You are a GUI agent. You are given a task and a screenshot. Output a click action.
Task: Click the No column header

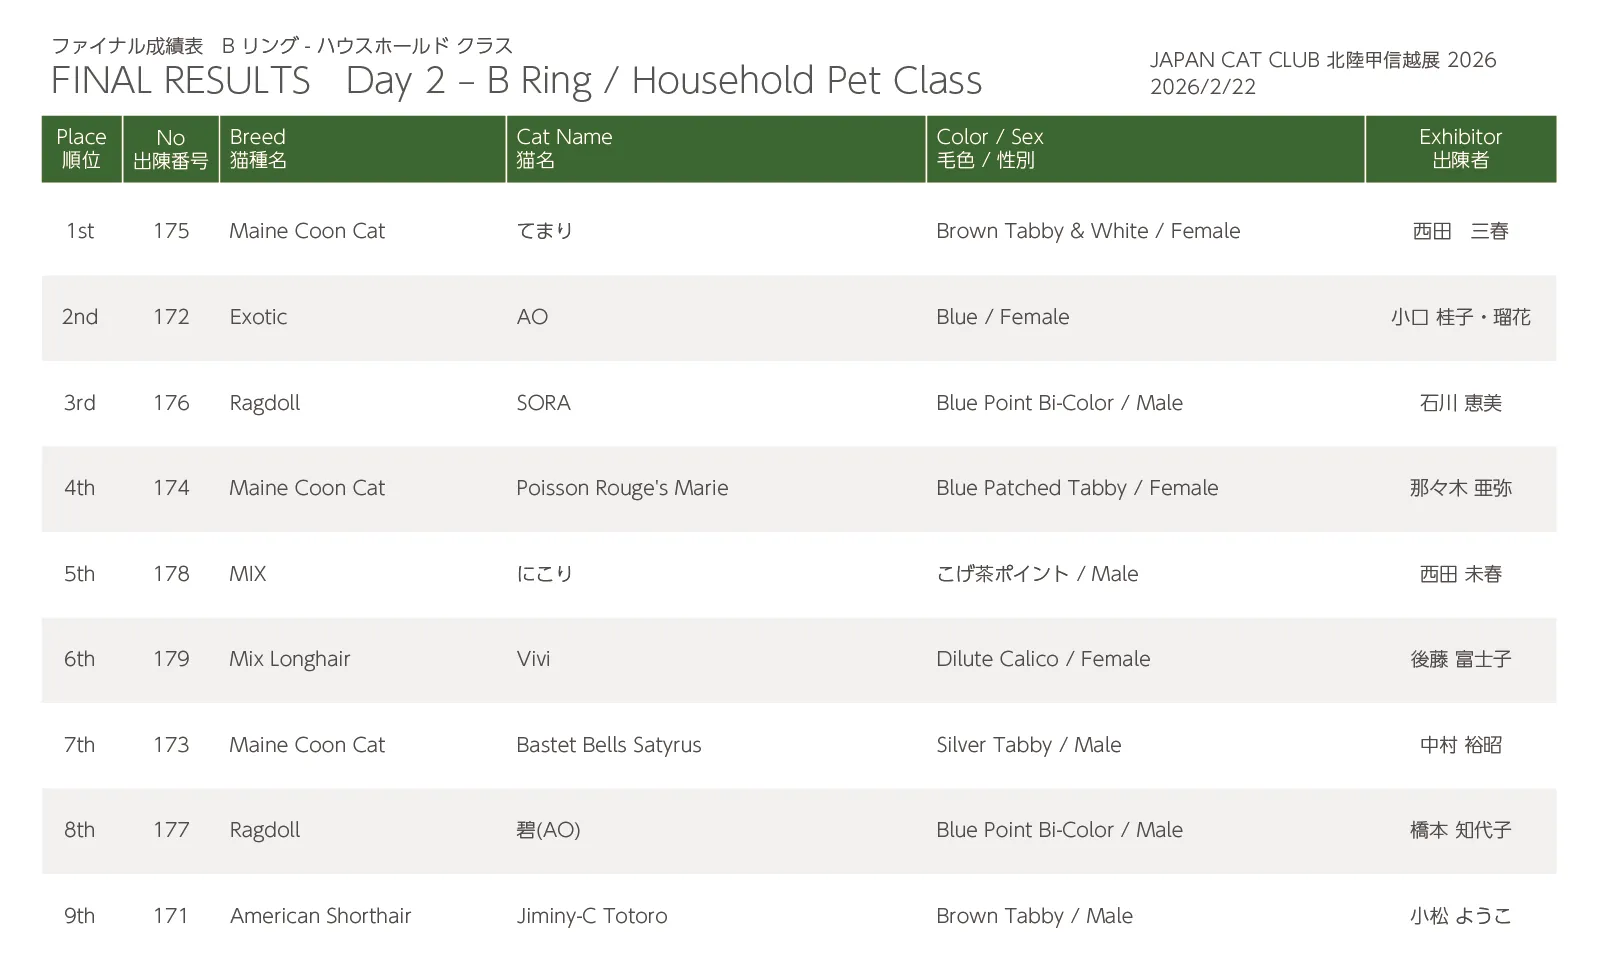pos(171,148)
